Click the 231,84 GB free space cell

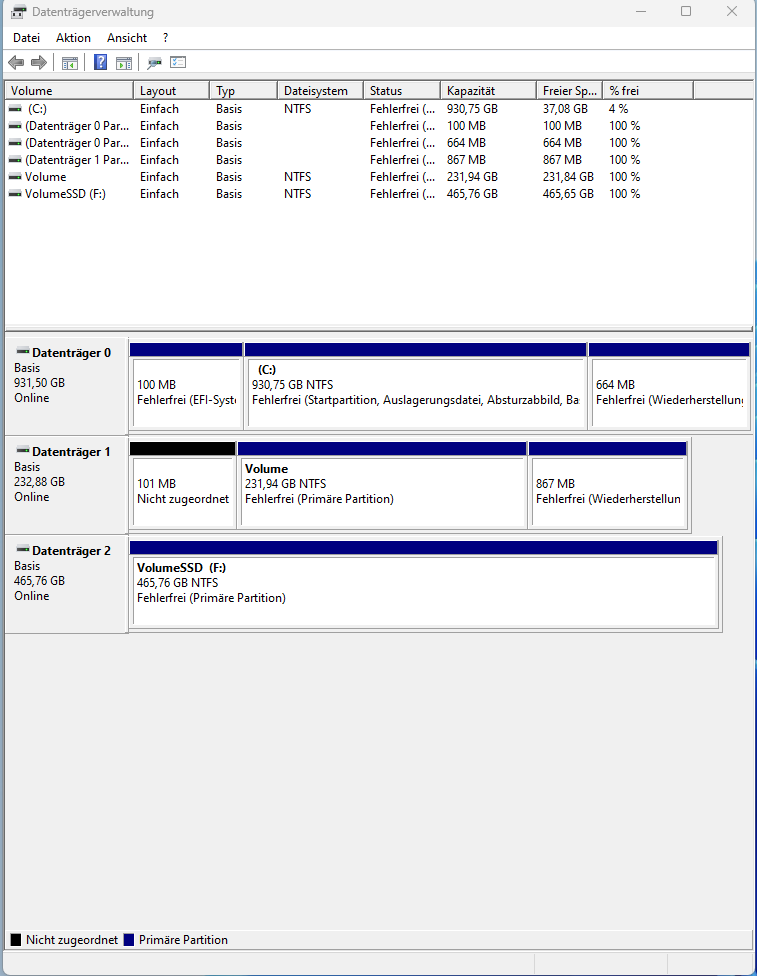[568, 177]
